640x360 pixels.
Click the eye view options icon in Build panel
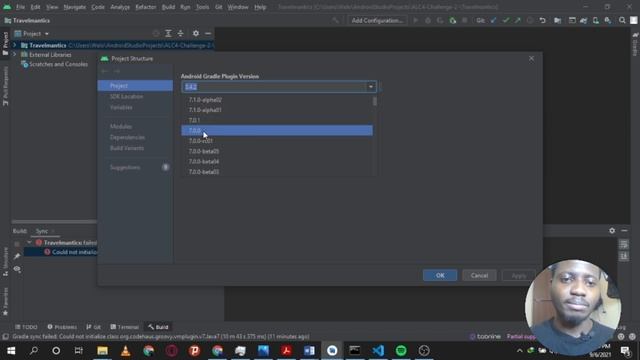tap(17, 269)
